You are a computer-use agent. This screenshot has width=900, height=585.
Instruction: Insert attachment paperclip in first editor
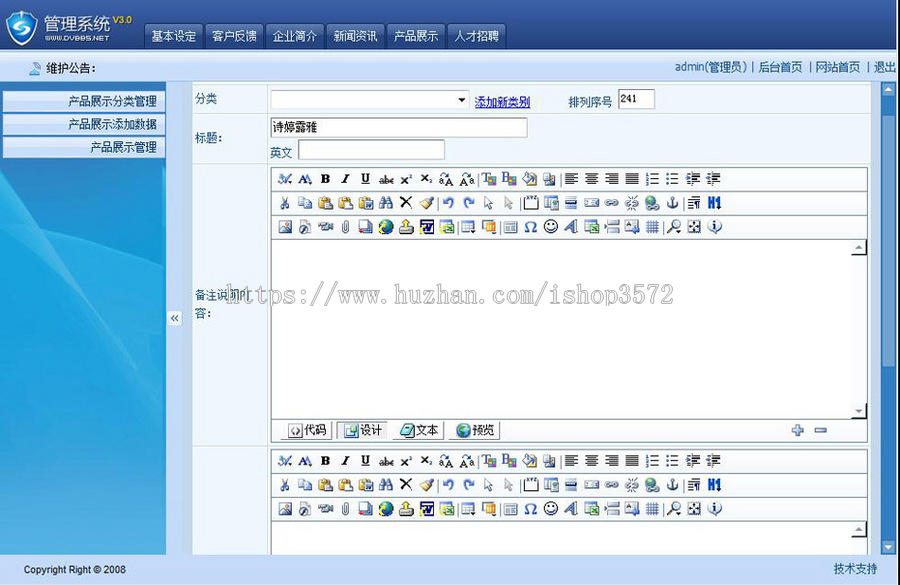345,227
